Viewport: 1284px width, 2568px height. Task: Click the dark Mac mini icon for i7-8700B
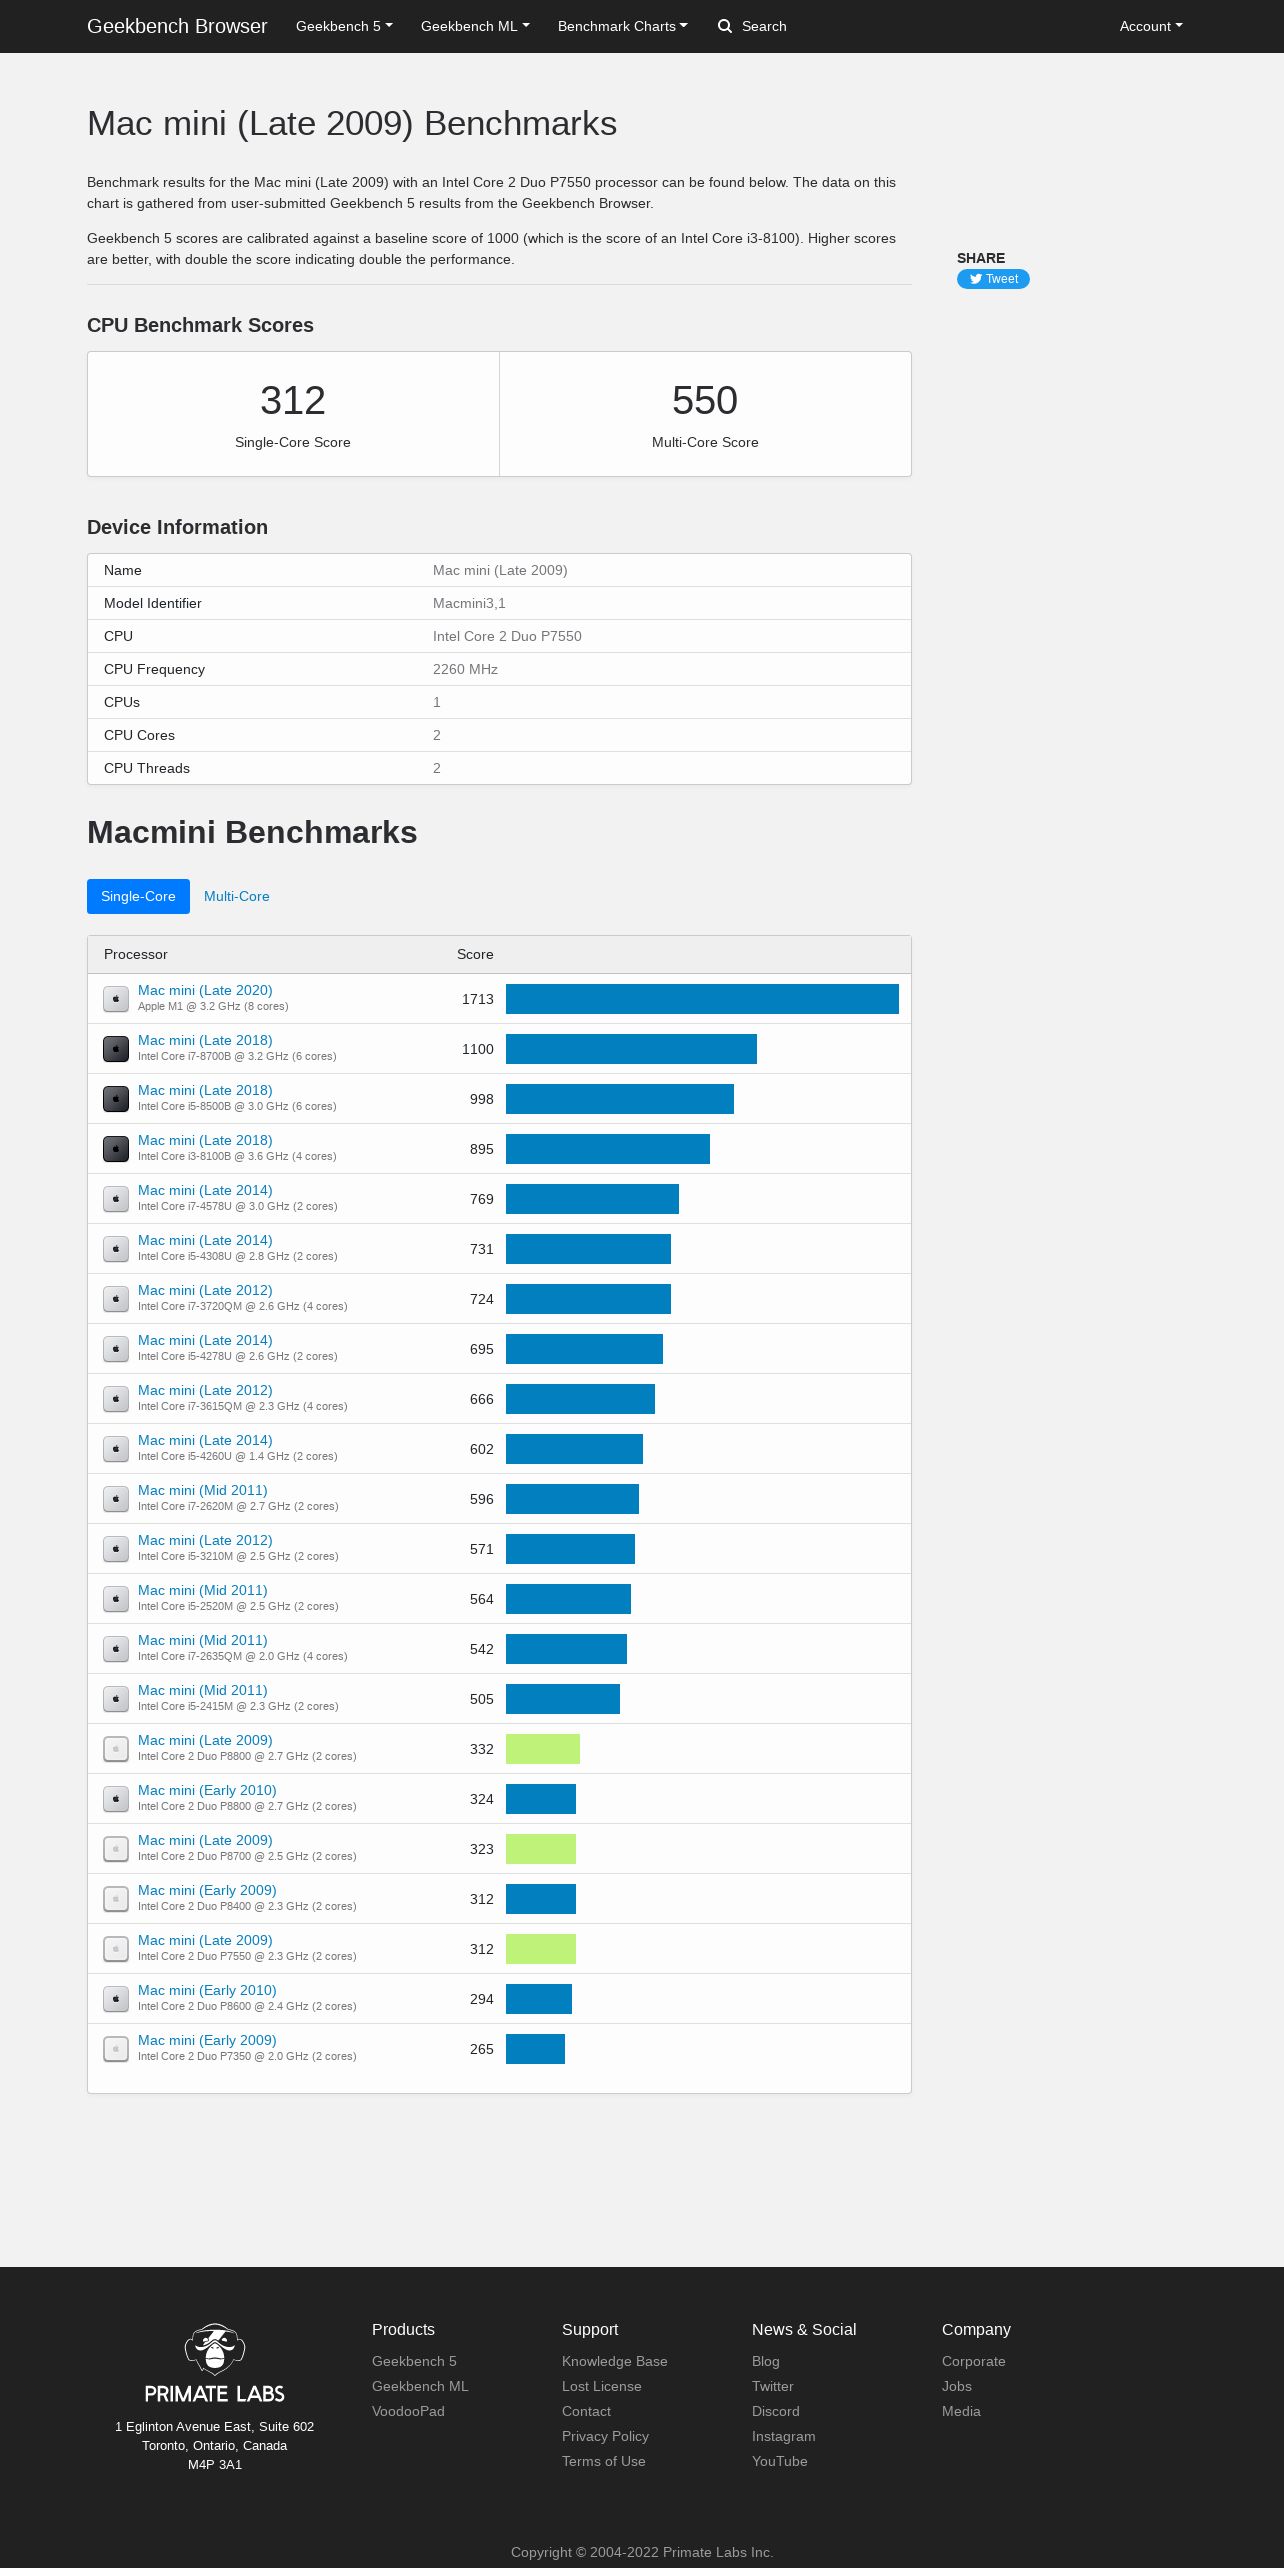116,1049
